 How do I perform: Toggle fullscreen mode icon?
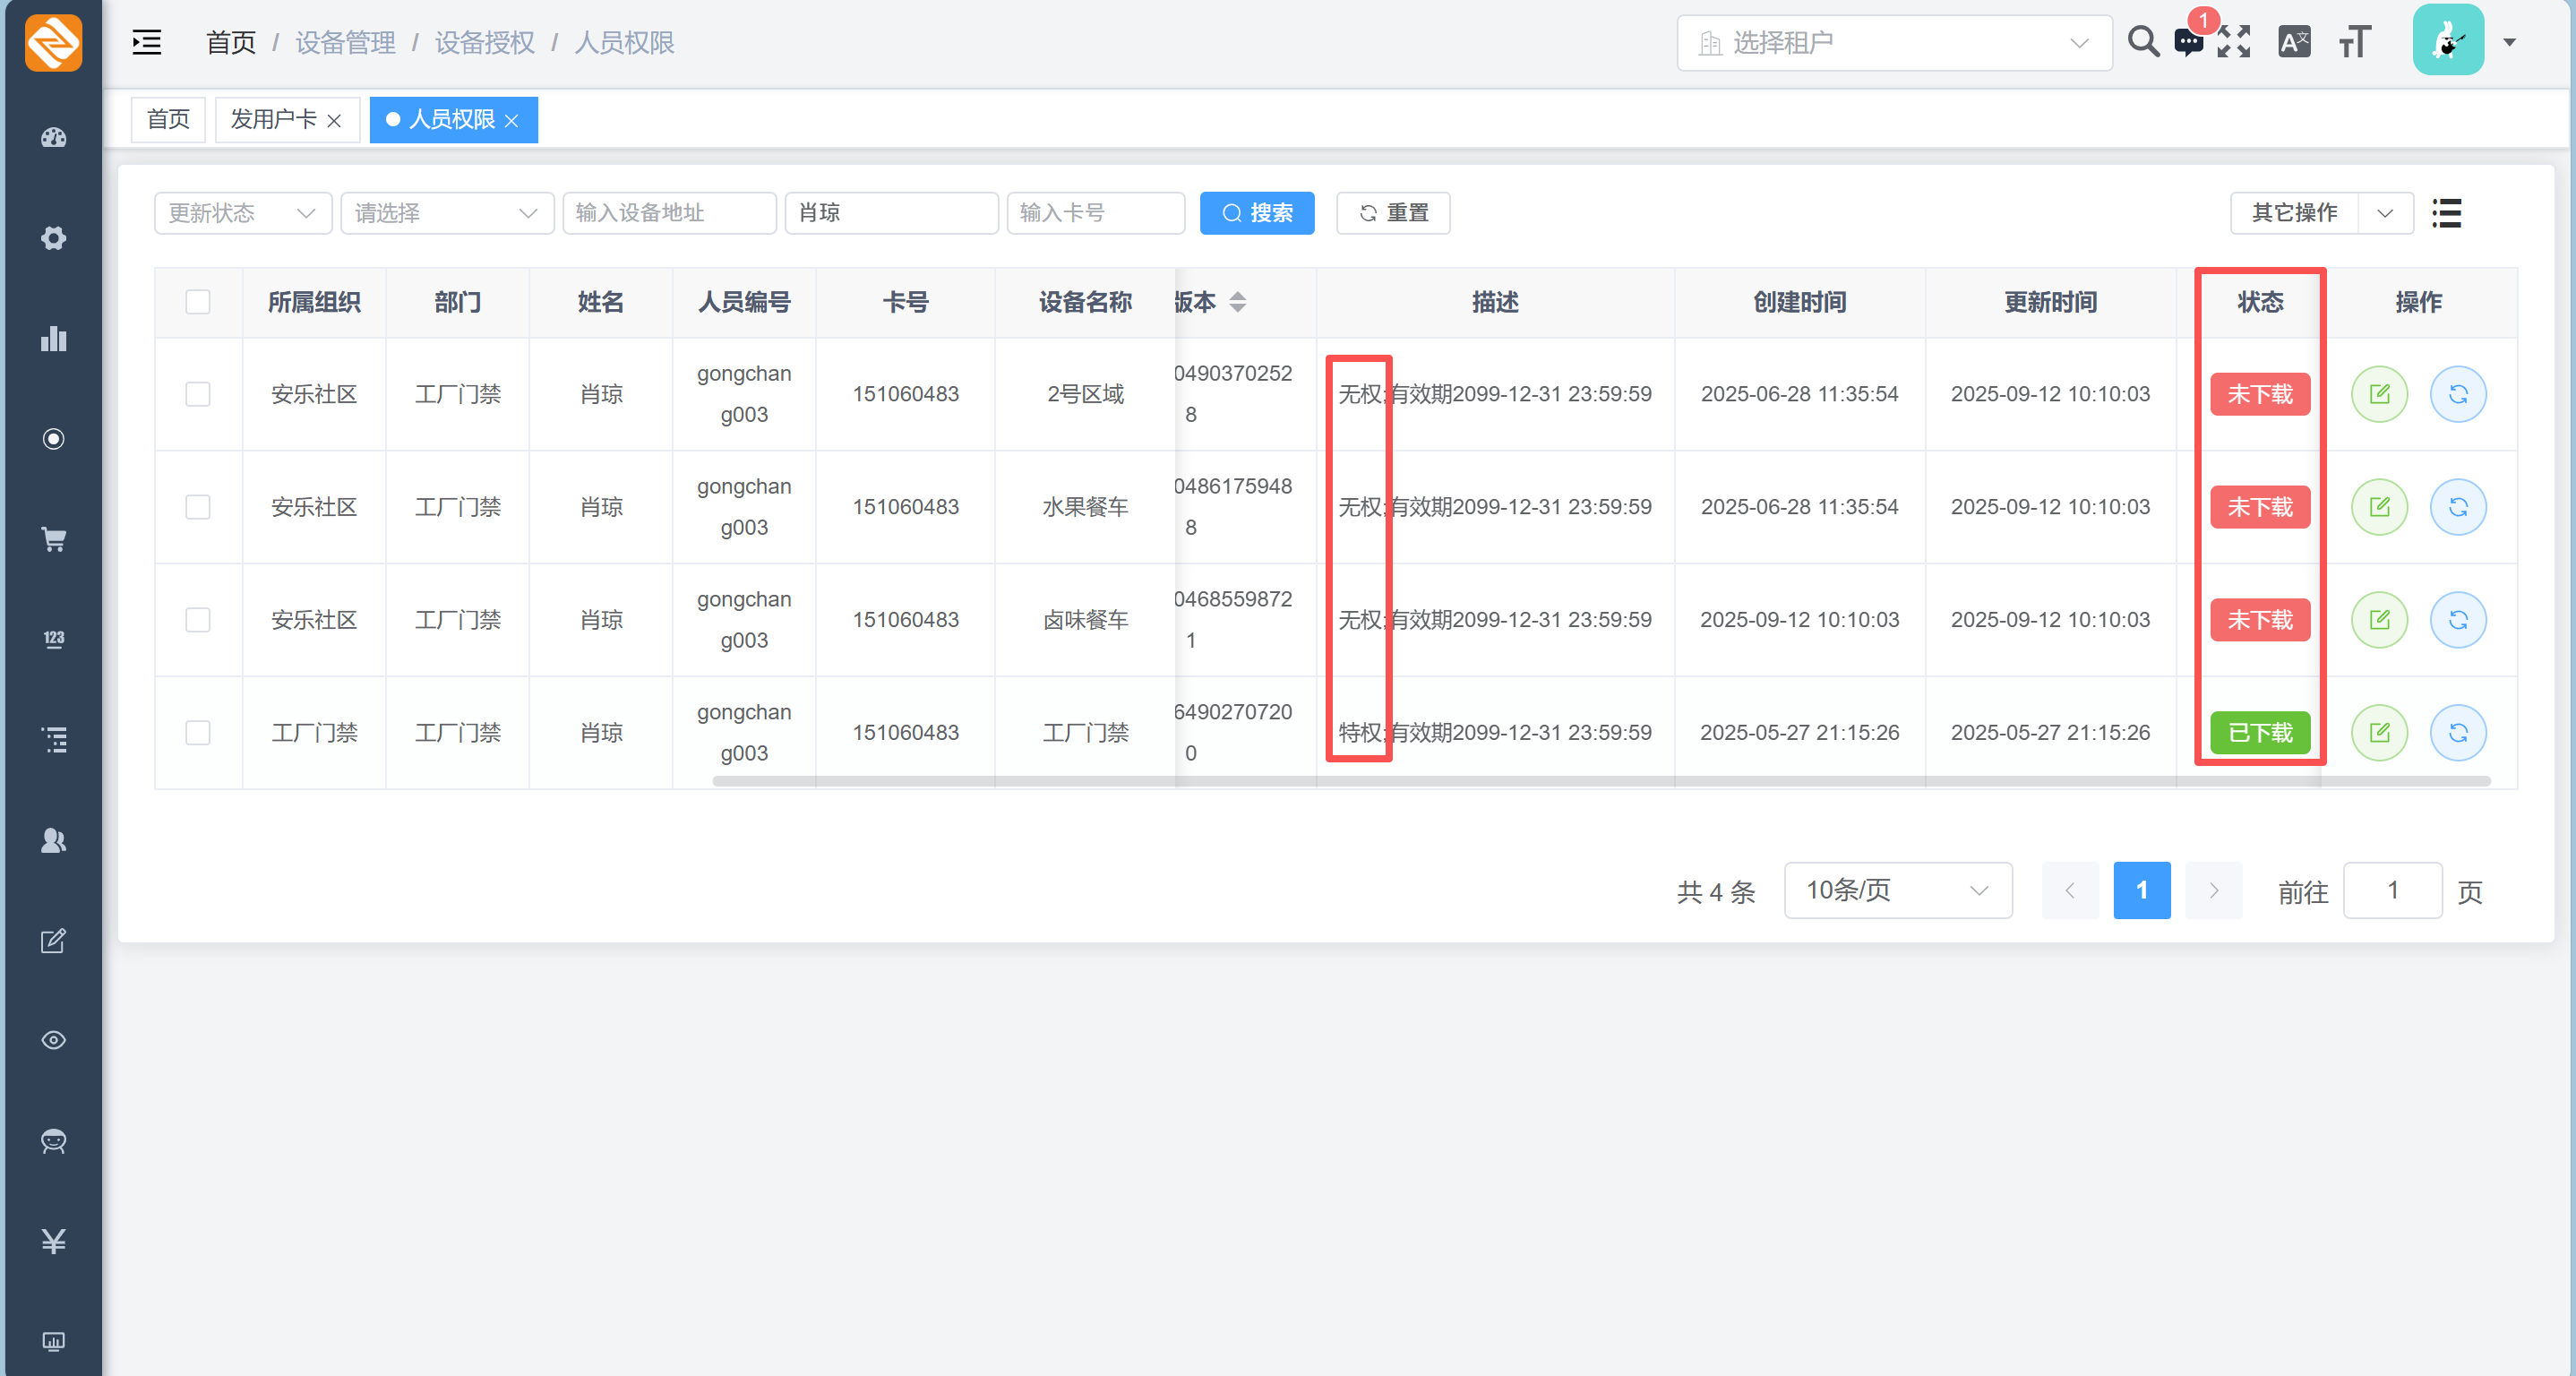(x=2234, y=42)
